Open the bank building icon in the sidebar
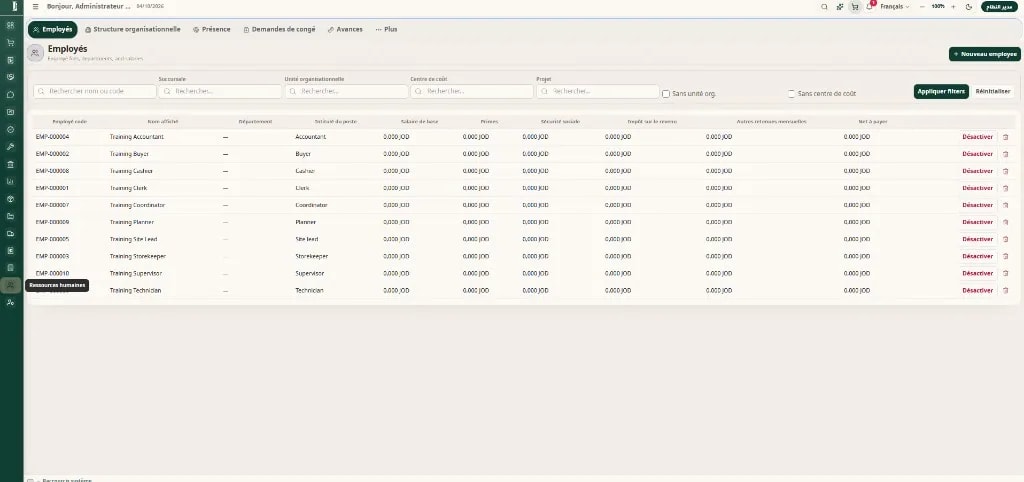This screenshot has height=482, width=1024. point(10,164)
